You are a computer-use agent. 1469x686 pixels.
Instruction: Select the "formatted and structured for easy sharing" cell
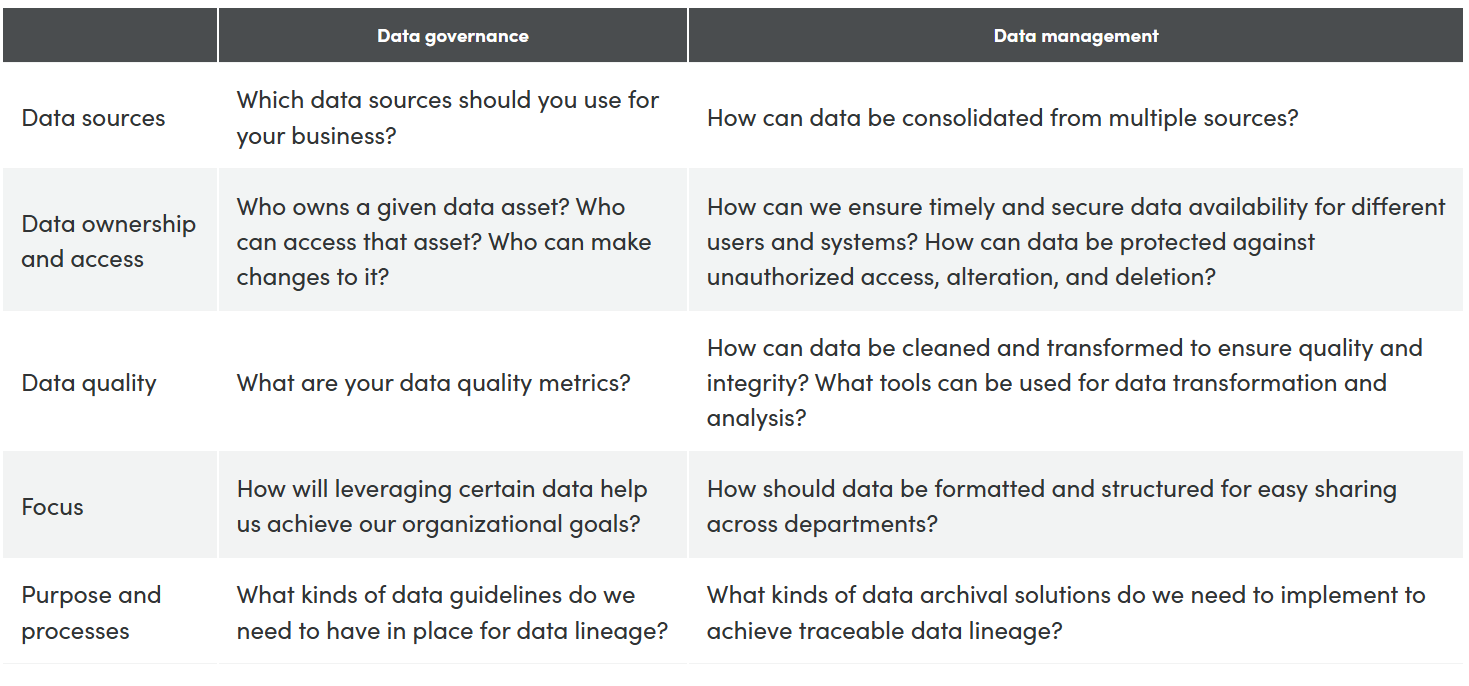pos(1051,489)
